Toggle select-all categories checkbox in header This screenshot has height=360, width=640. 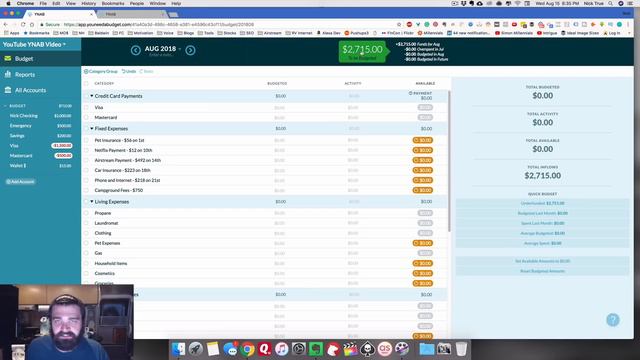[86, 84]
